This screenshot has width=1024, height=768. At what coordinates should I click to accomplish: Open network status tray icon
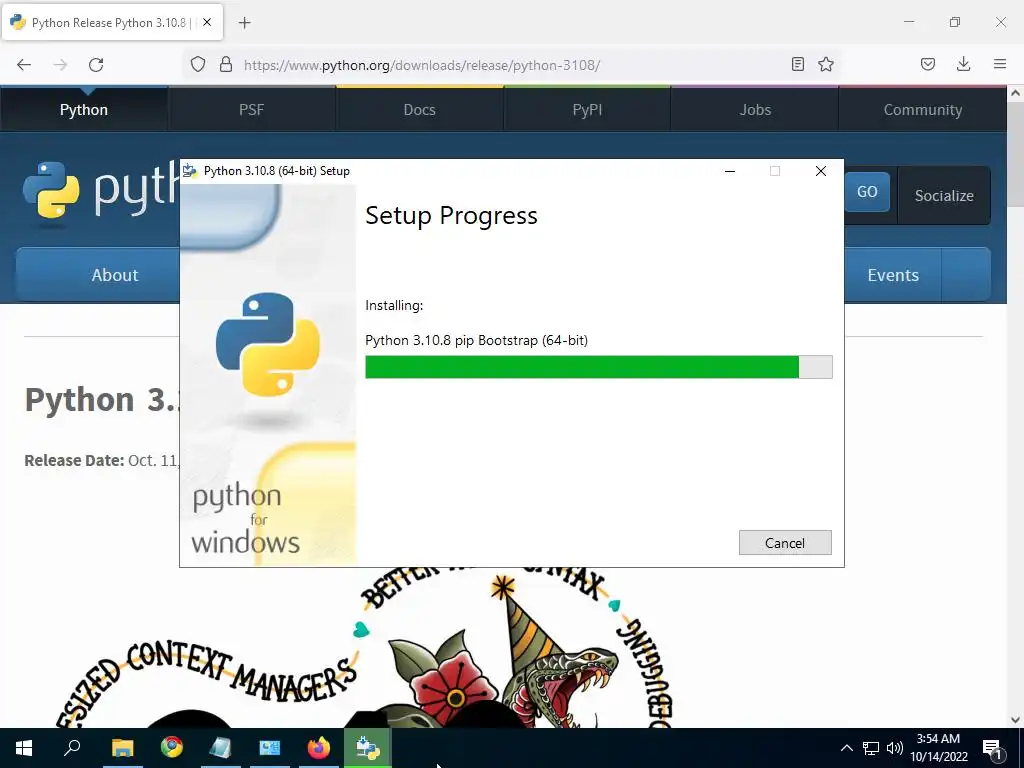pos(871,748)
